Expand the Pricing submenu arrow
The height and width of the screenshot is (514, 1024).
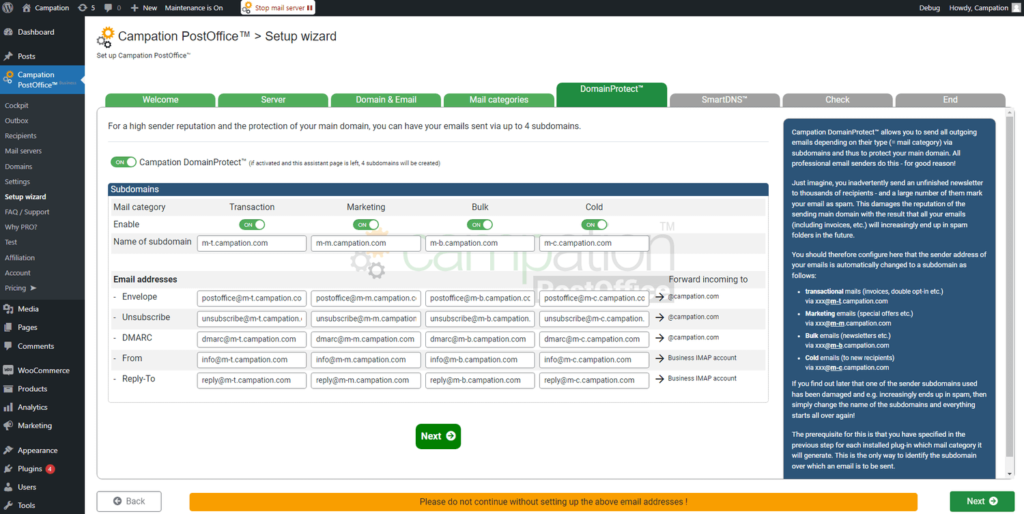[x=33, y=288]
